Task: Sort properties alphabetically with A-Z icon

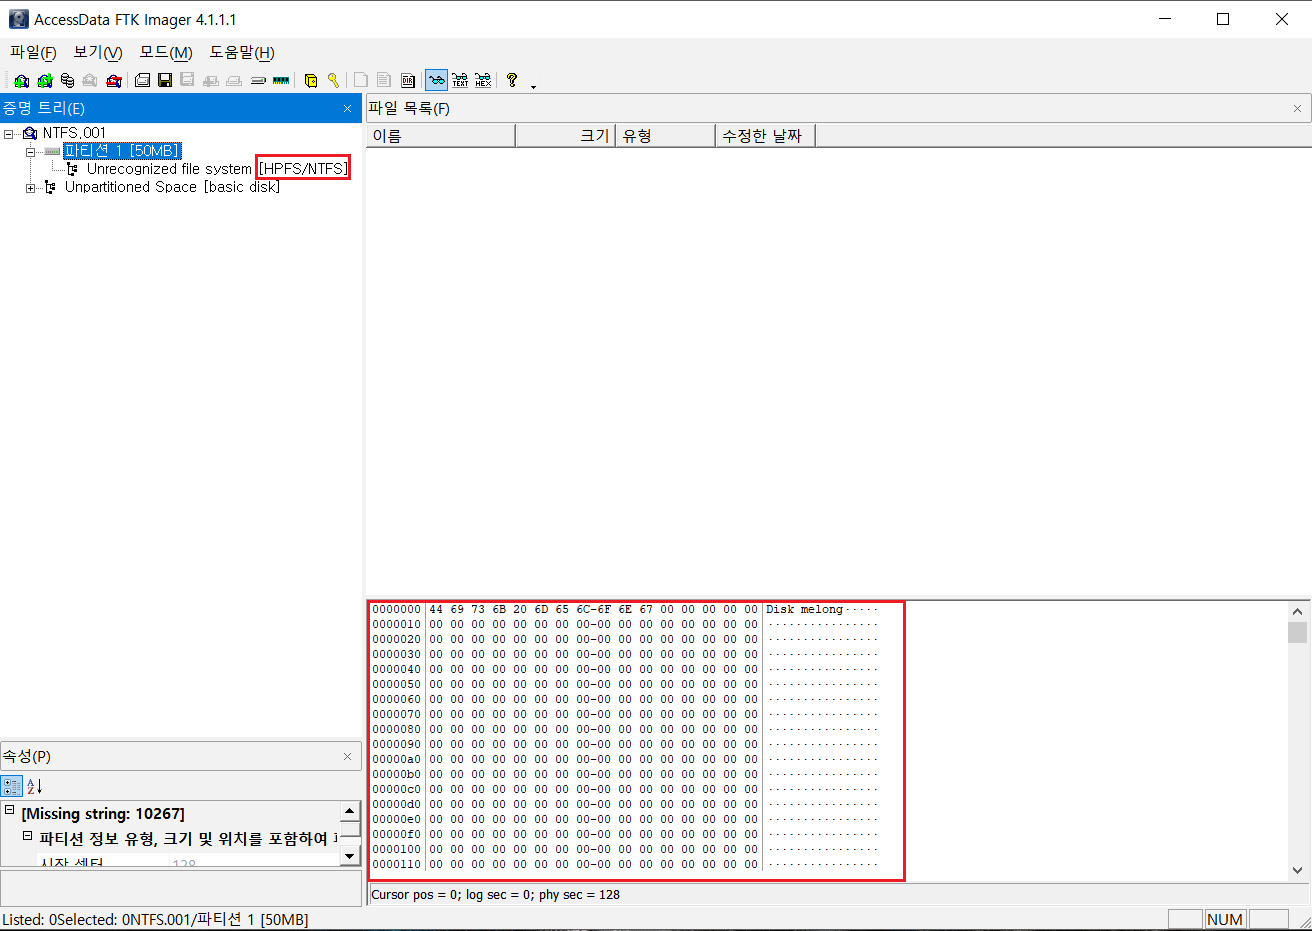Action: (x=34, y=786)
